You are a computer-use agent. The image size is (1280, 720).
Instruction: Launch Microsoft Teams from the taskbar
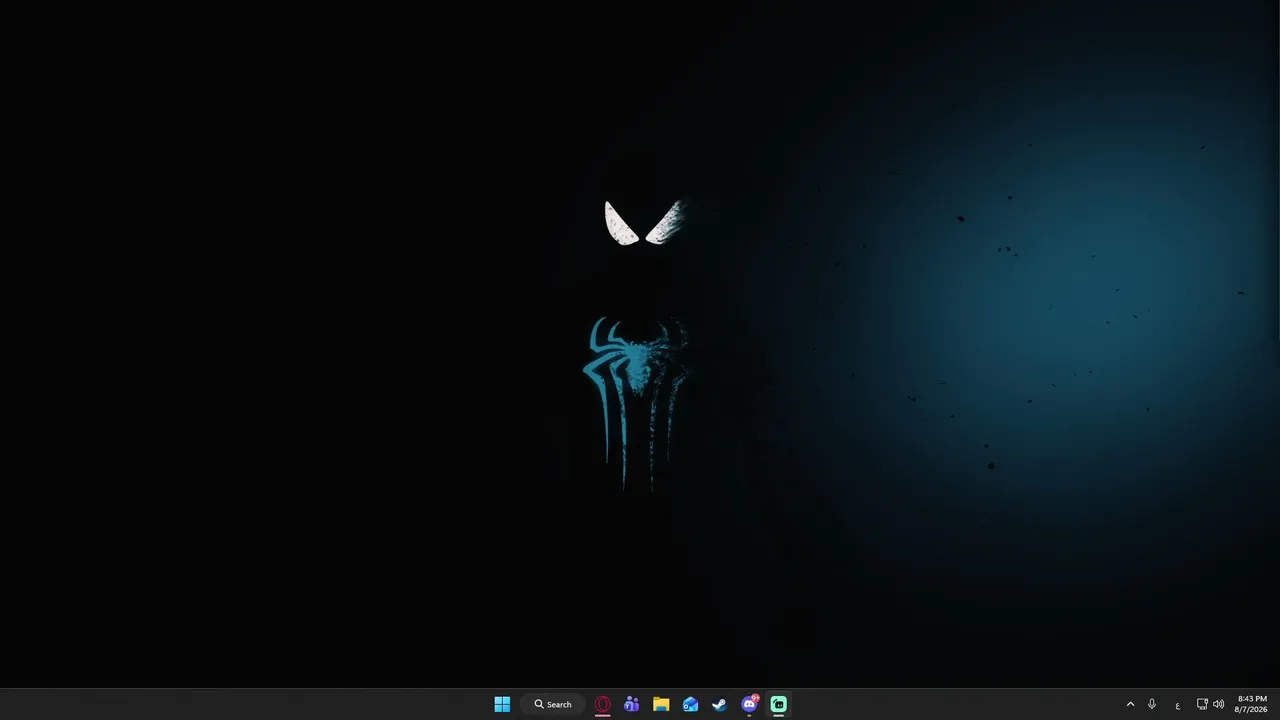coord(631,704)
